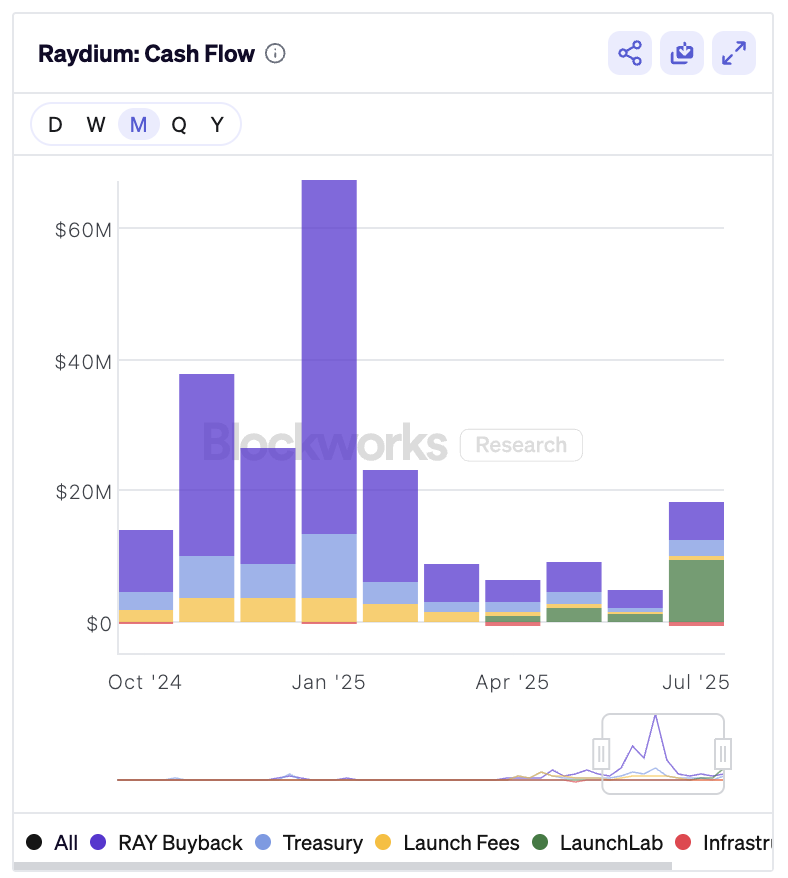This screenshot has height=878, width=788.
Task: Switch to Daily (D) interval
Action: point(55,124)
